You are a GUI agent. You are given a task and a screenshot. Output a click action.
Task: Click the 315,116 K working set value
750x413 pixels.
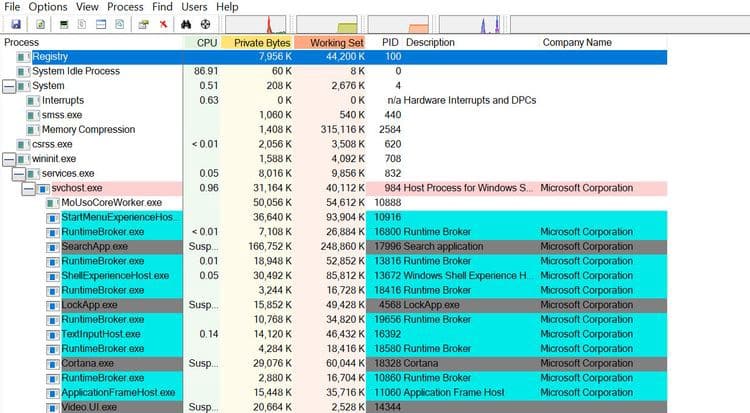click(x=342, y=130)
